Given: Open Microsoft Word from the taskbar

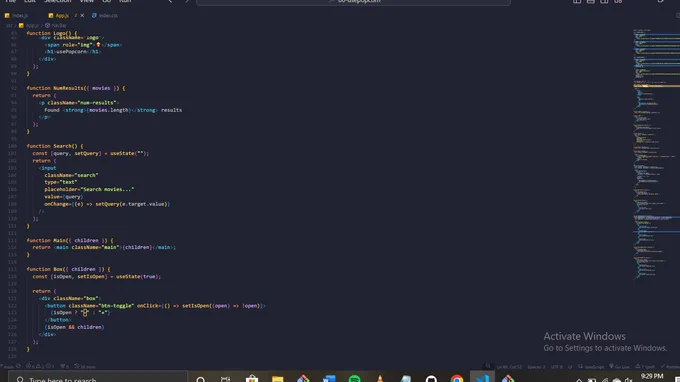Looking at the screenshot, I should pos(329,379).
